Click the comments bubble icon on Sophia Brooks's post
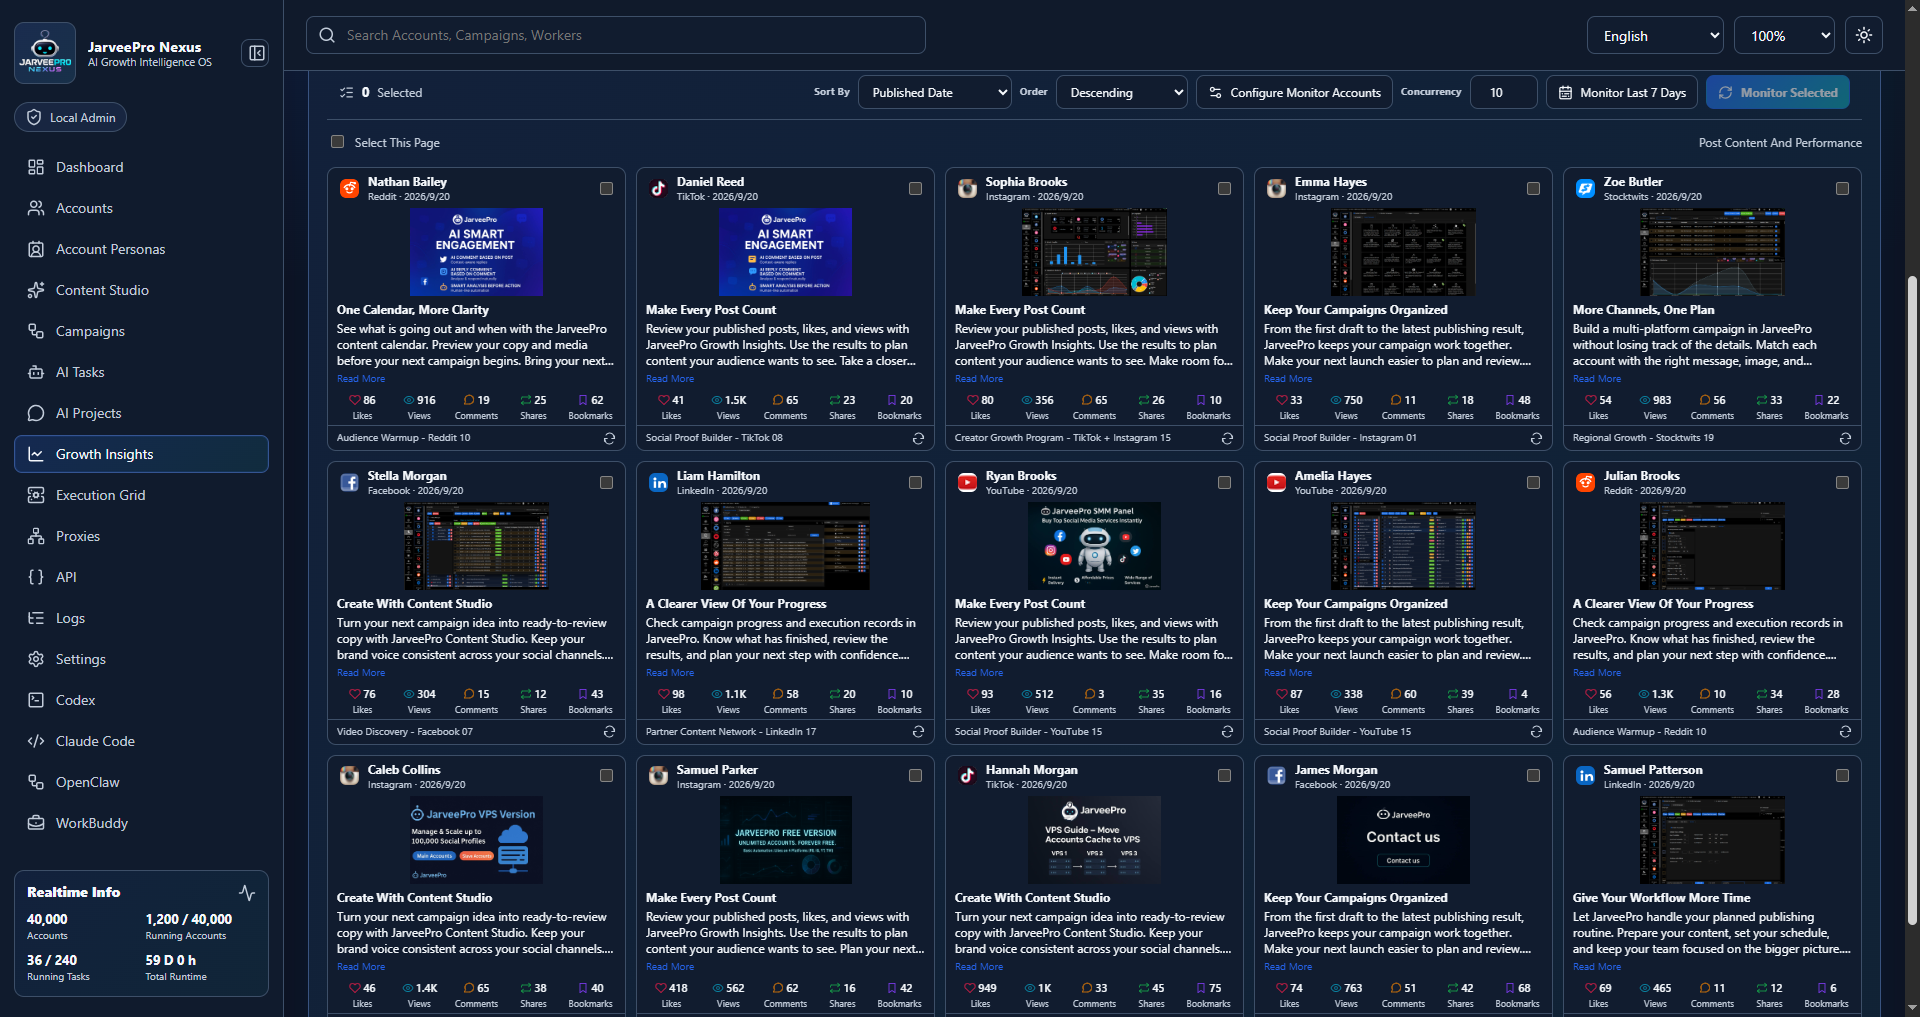Screen dimensions: 1920x1017 coord(1087,400)
